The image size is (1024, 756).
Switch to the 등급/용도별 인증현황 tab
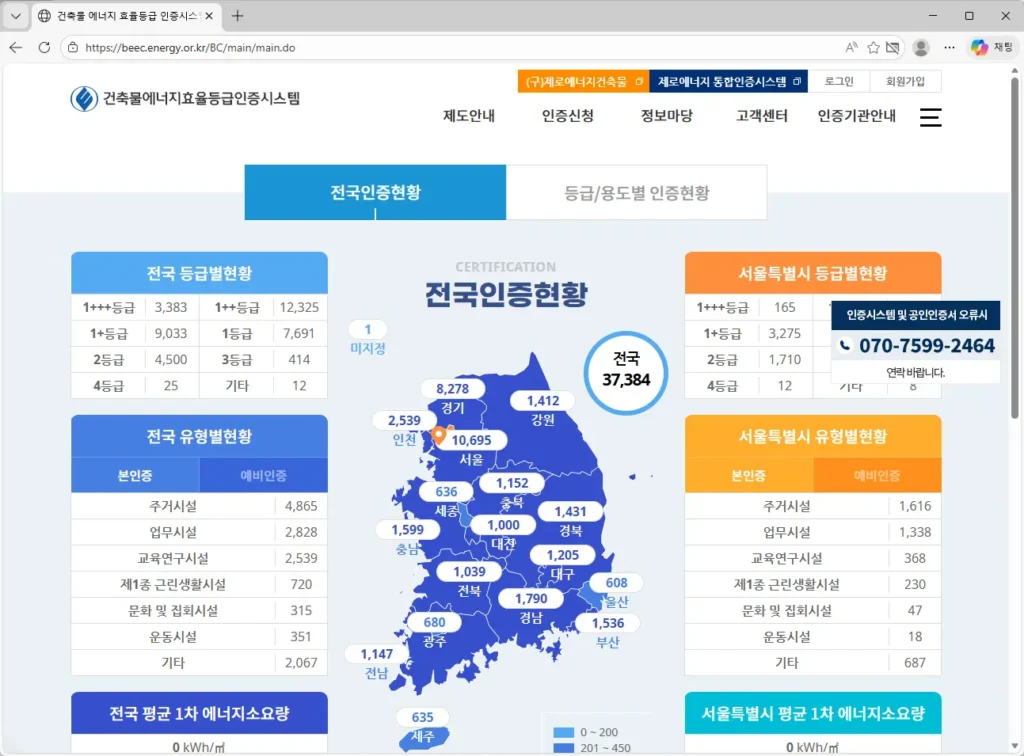point(637,192)
